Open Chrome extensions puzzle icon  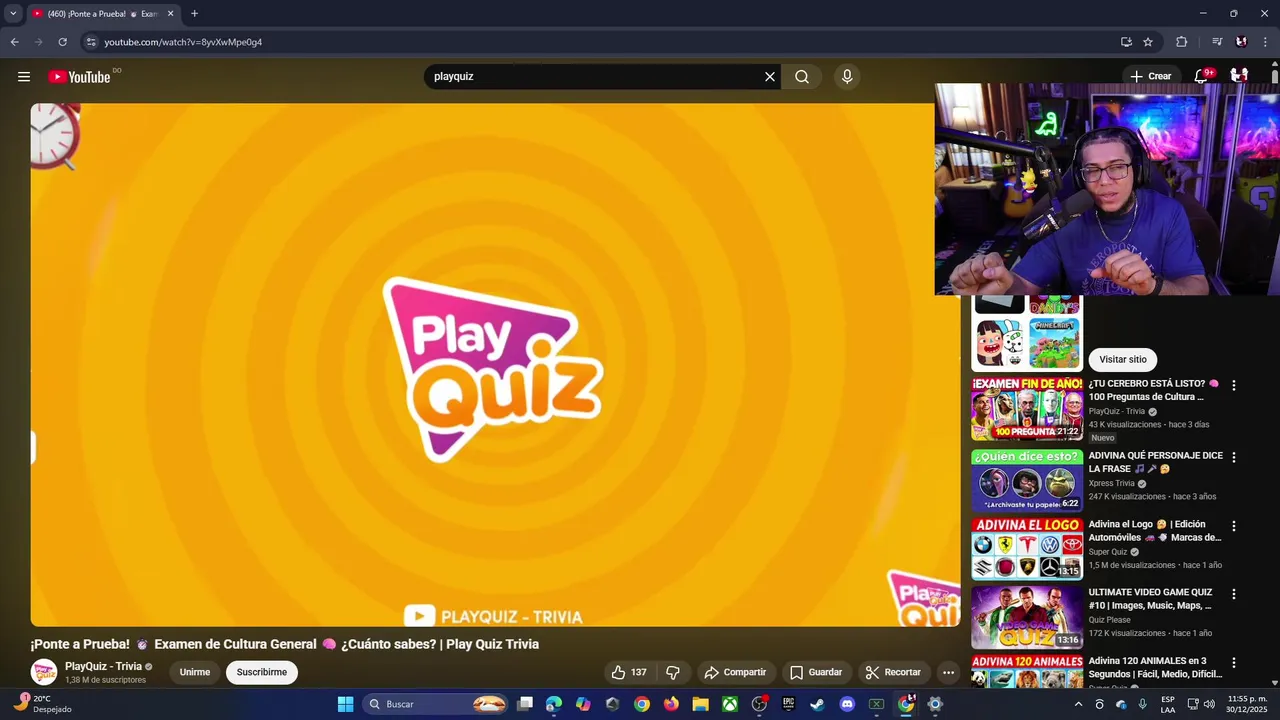(x=1181, y=42)
